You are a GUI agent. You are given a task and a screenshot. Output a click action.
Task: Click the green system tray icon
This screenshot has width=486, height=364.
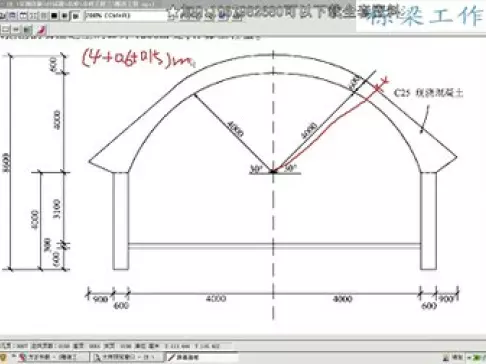(x=476, y=357)
